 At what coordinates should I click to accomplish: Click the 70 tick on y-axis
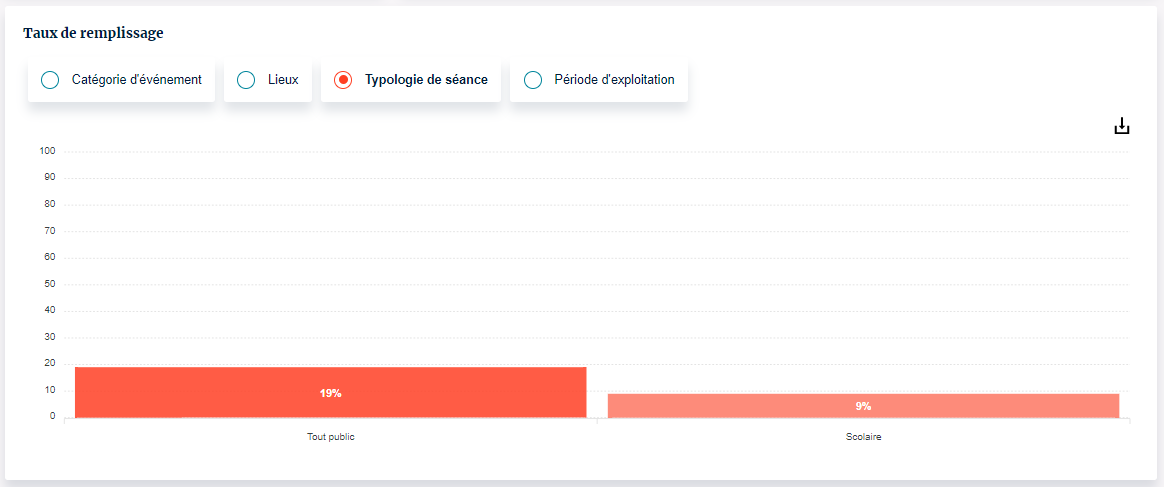pyautogui.click(x=49, y=231)
